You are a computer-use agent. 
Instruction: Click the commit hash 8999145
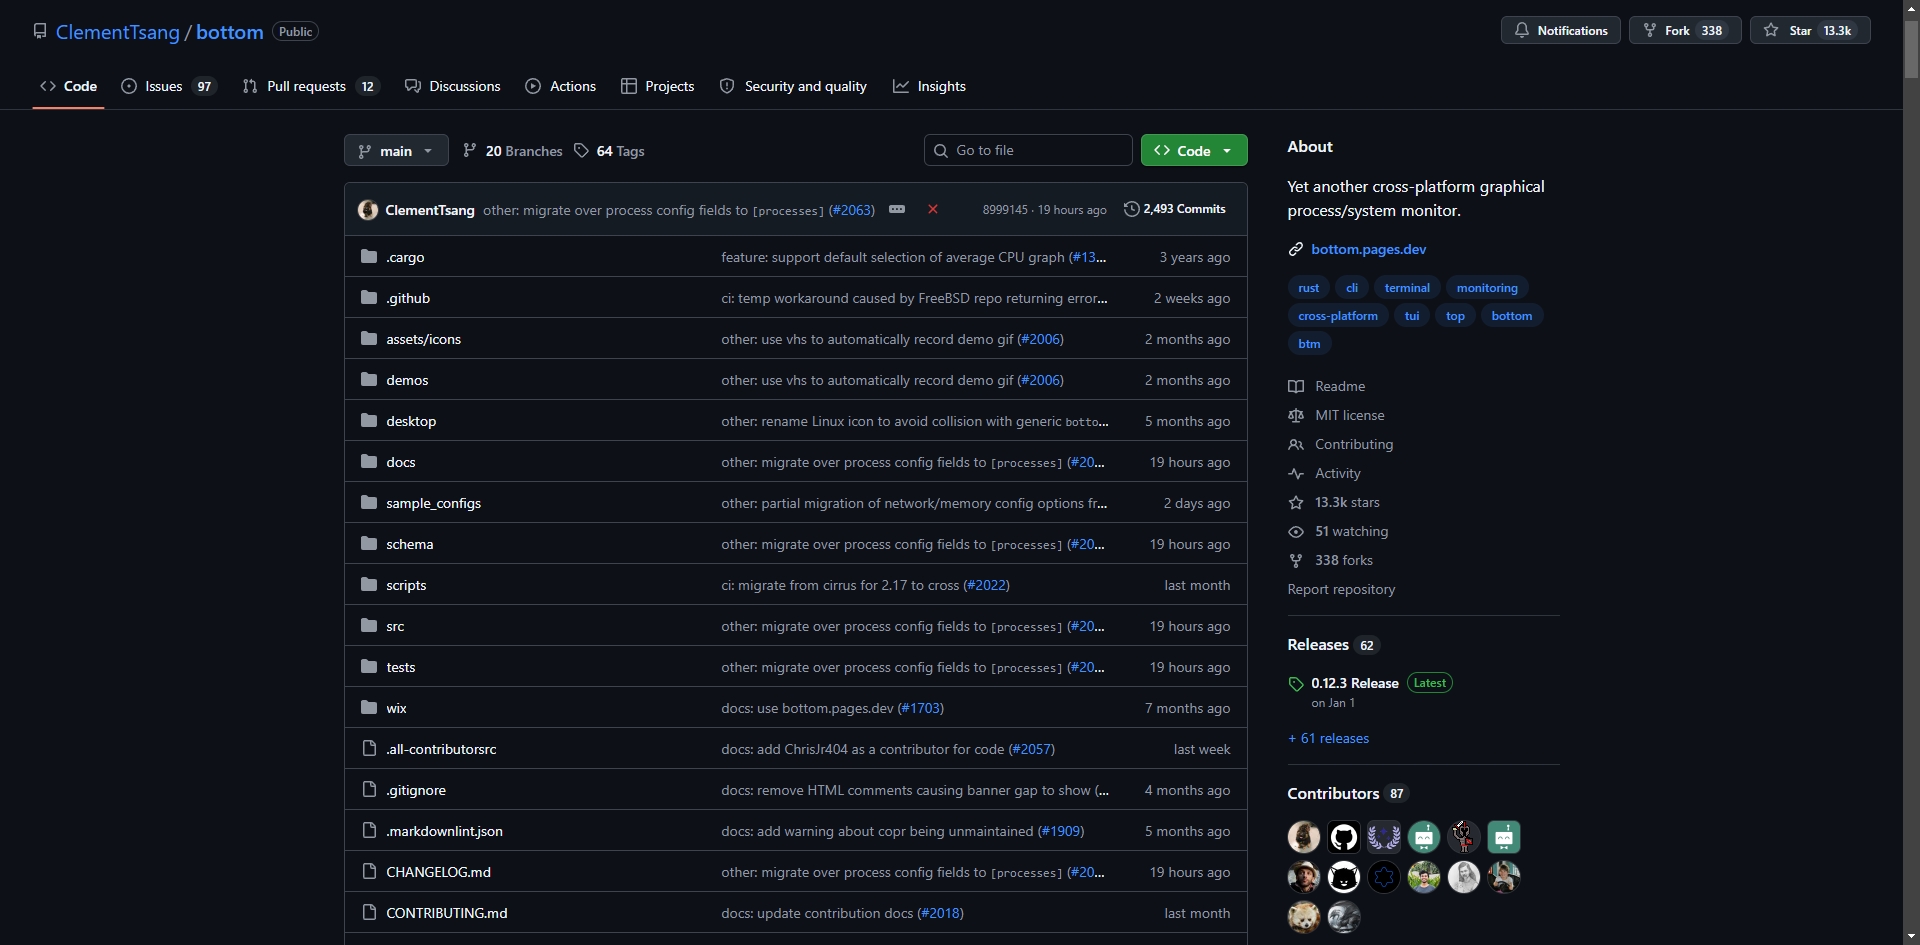(1005, 210)
